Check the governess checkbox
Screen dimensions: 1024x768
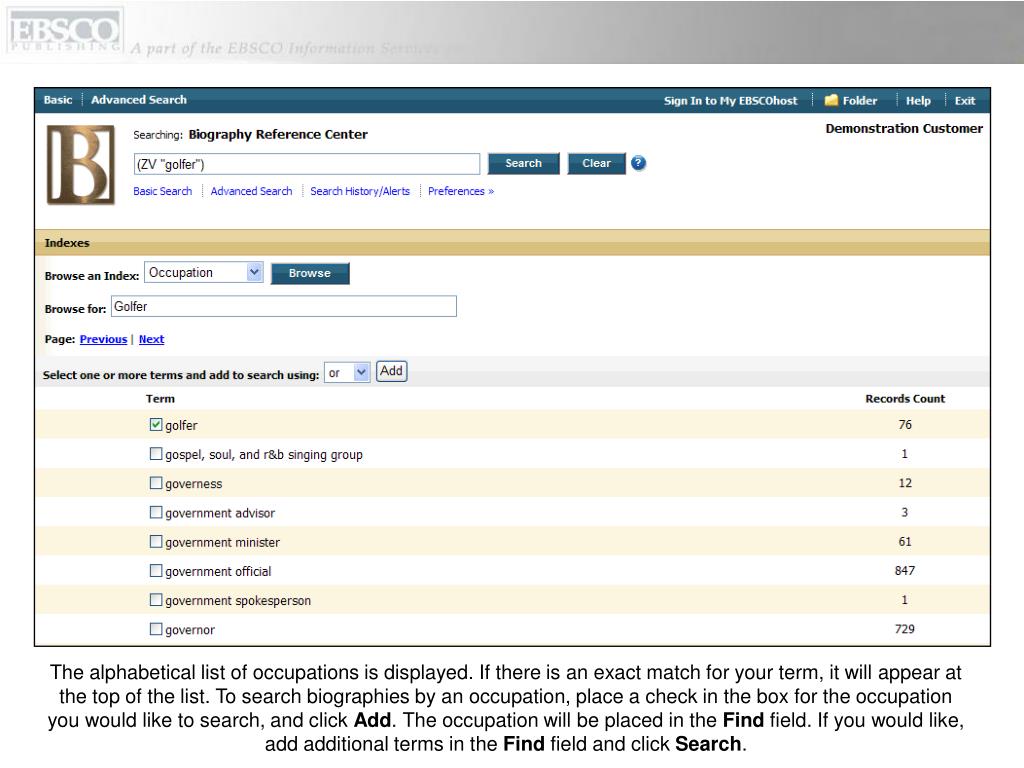point(155,483)
